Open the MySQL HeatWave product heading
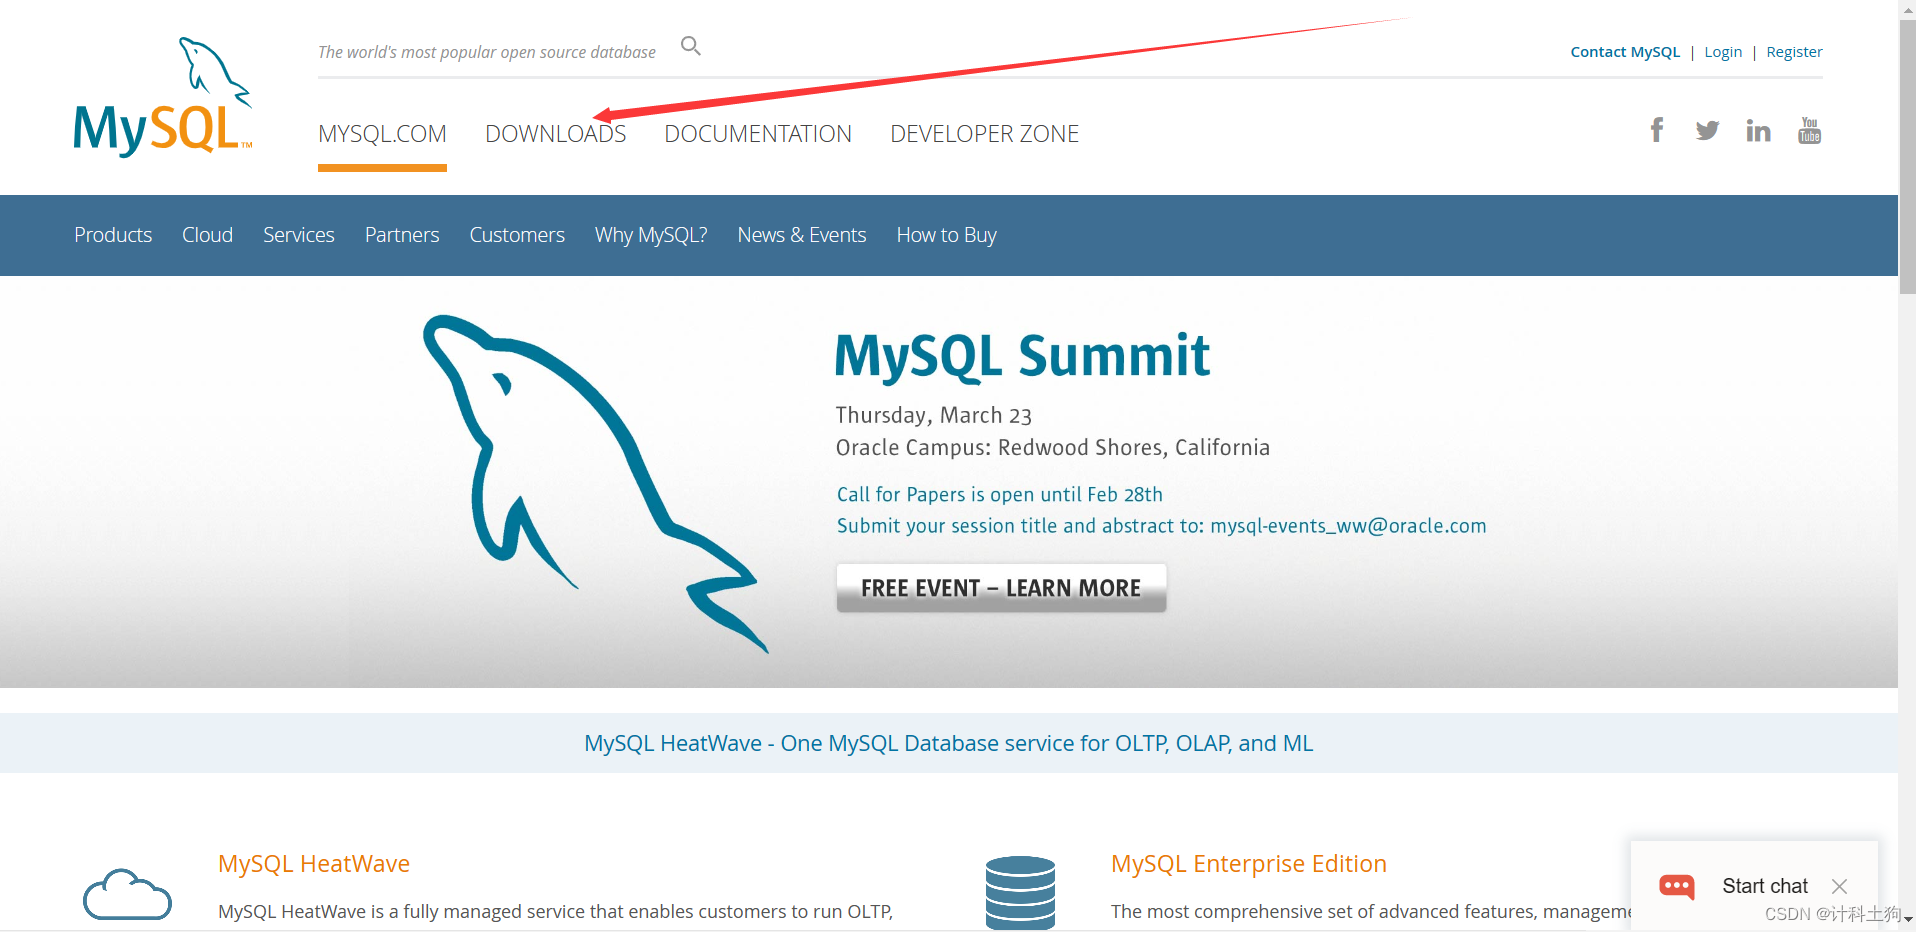The height and width of the screenshot is (932, 1916). [x=314, y=864]
